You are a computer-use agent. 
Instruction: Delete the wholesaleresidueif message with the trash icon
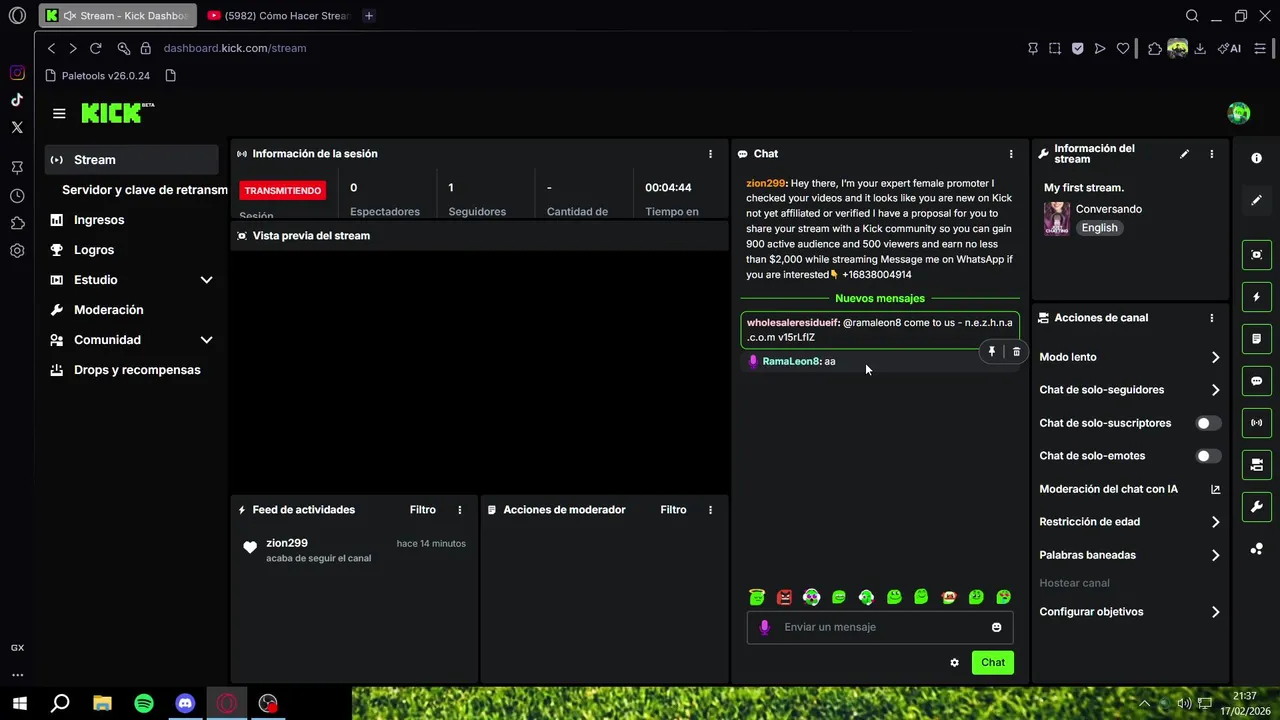click(1016, 352)
